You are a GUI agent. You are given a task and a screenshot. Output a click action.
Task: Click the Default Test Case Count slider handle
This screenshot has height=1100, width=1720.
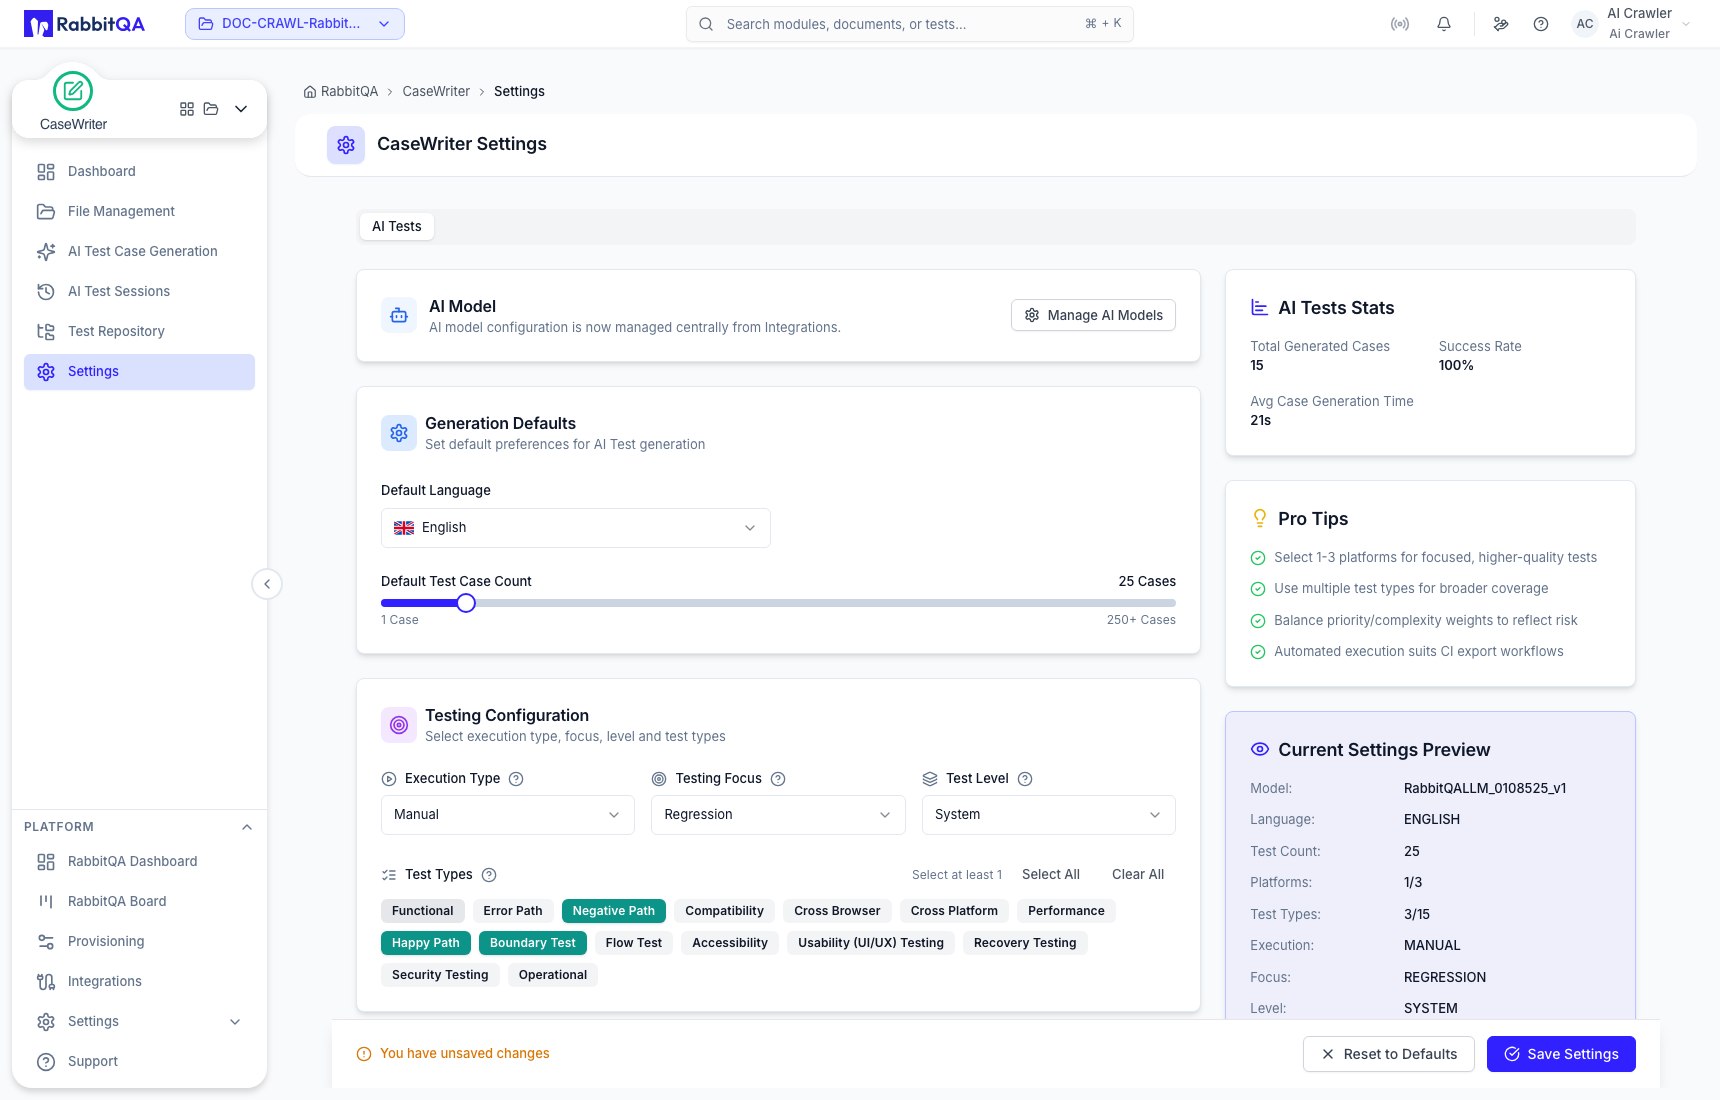tap(466, 603)
